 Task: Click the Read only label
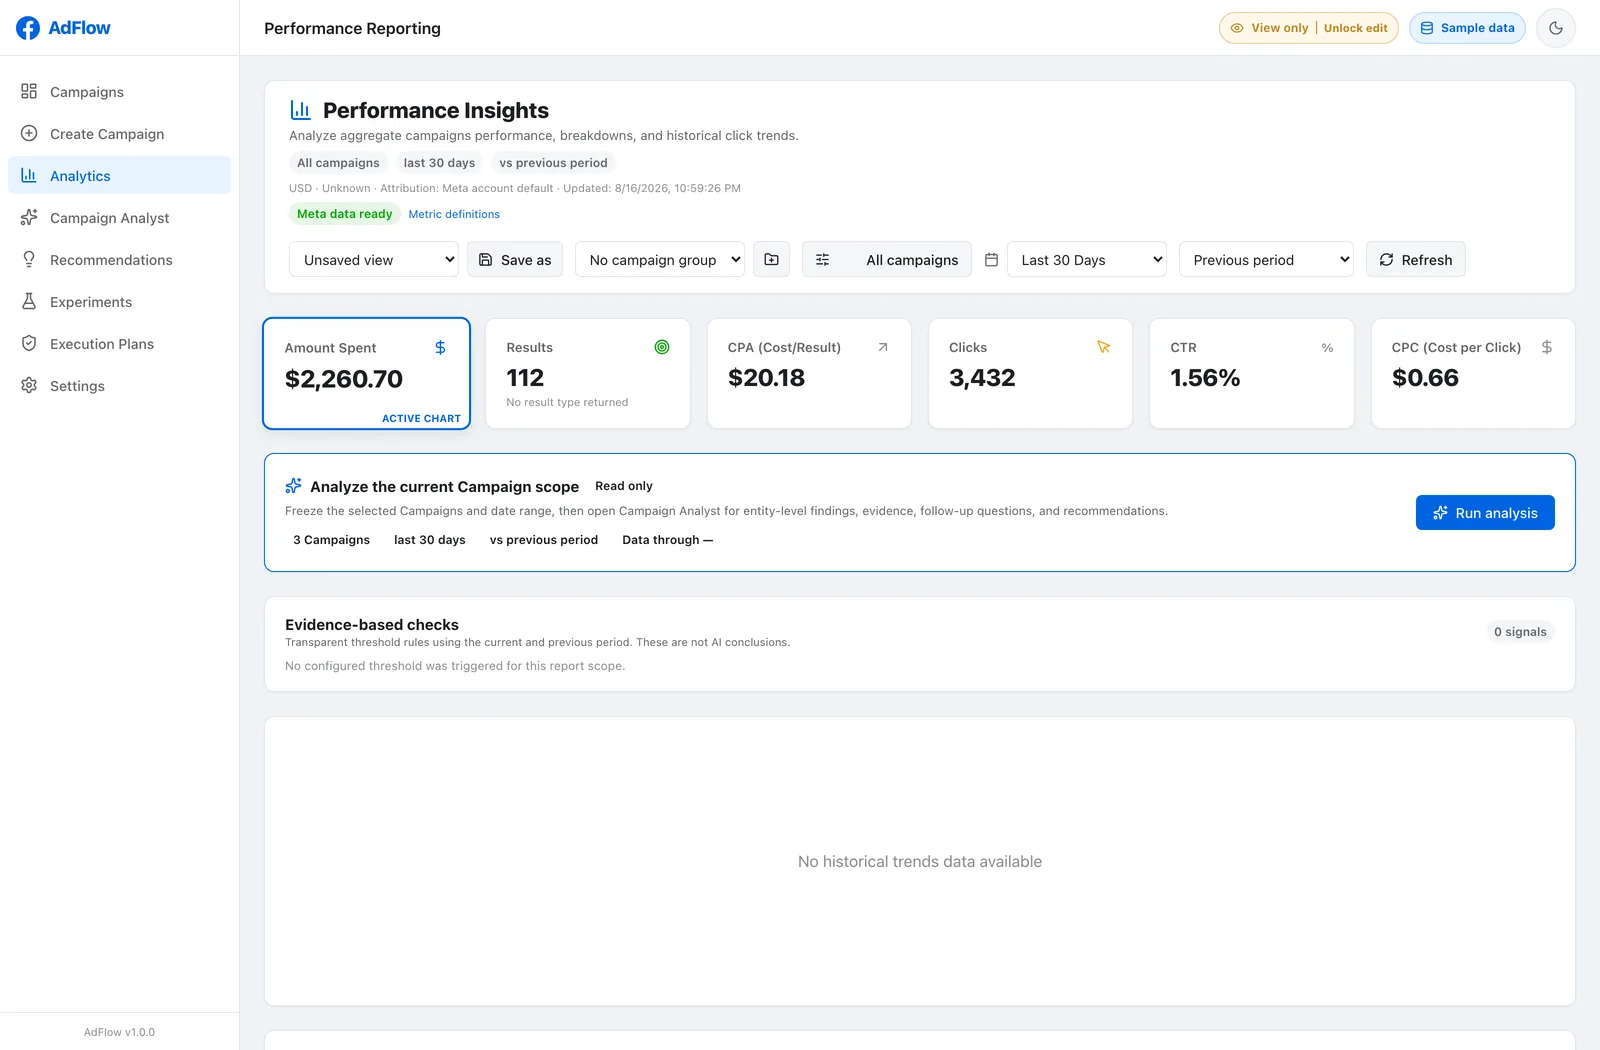(624, 486)
